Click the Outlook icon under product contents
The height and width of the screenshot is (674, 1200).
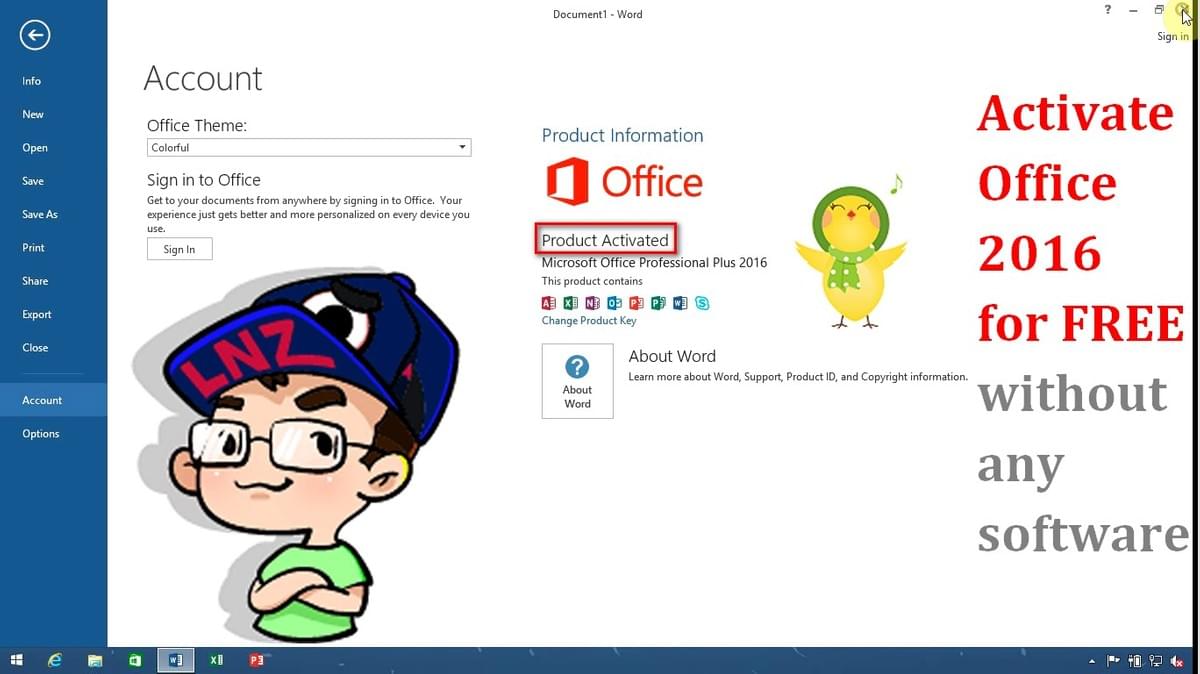coord(614,303)
